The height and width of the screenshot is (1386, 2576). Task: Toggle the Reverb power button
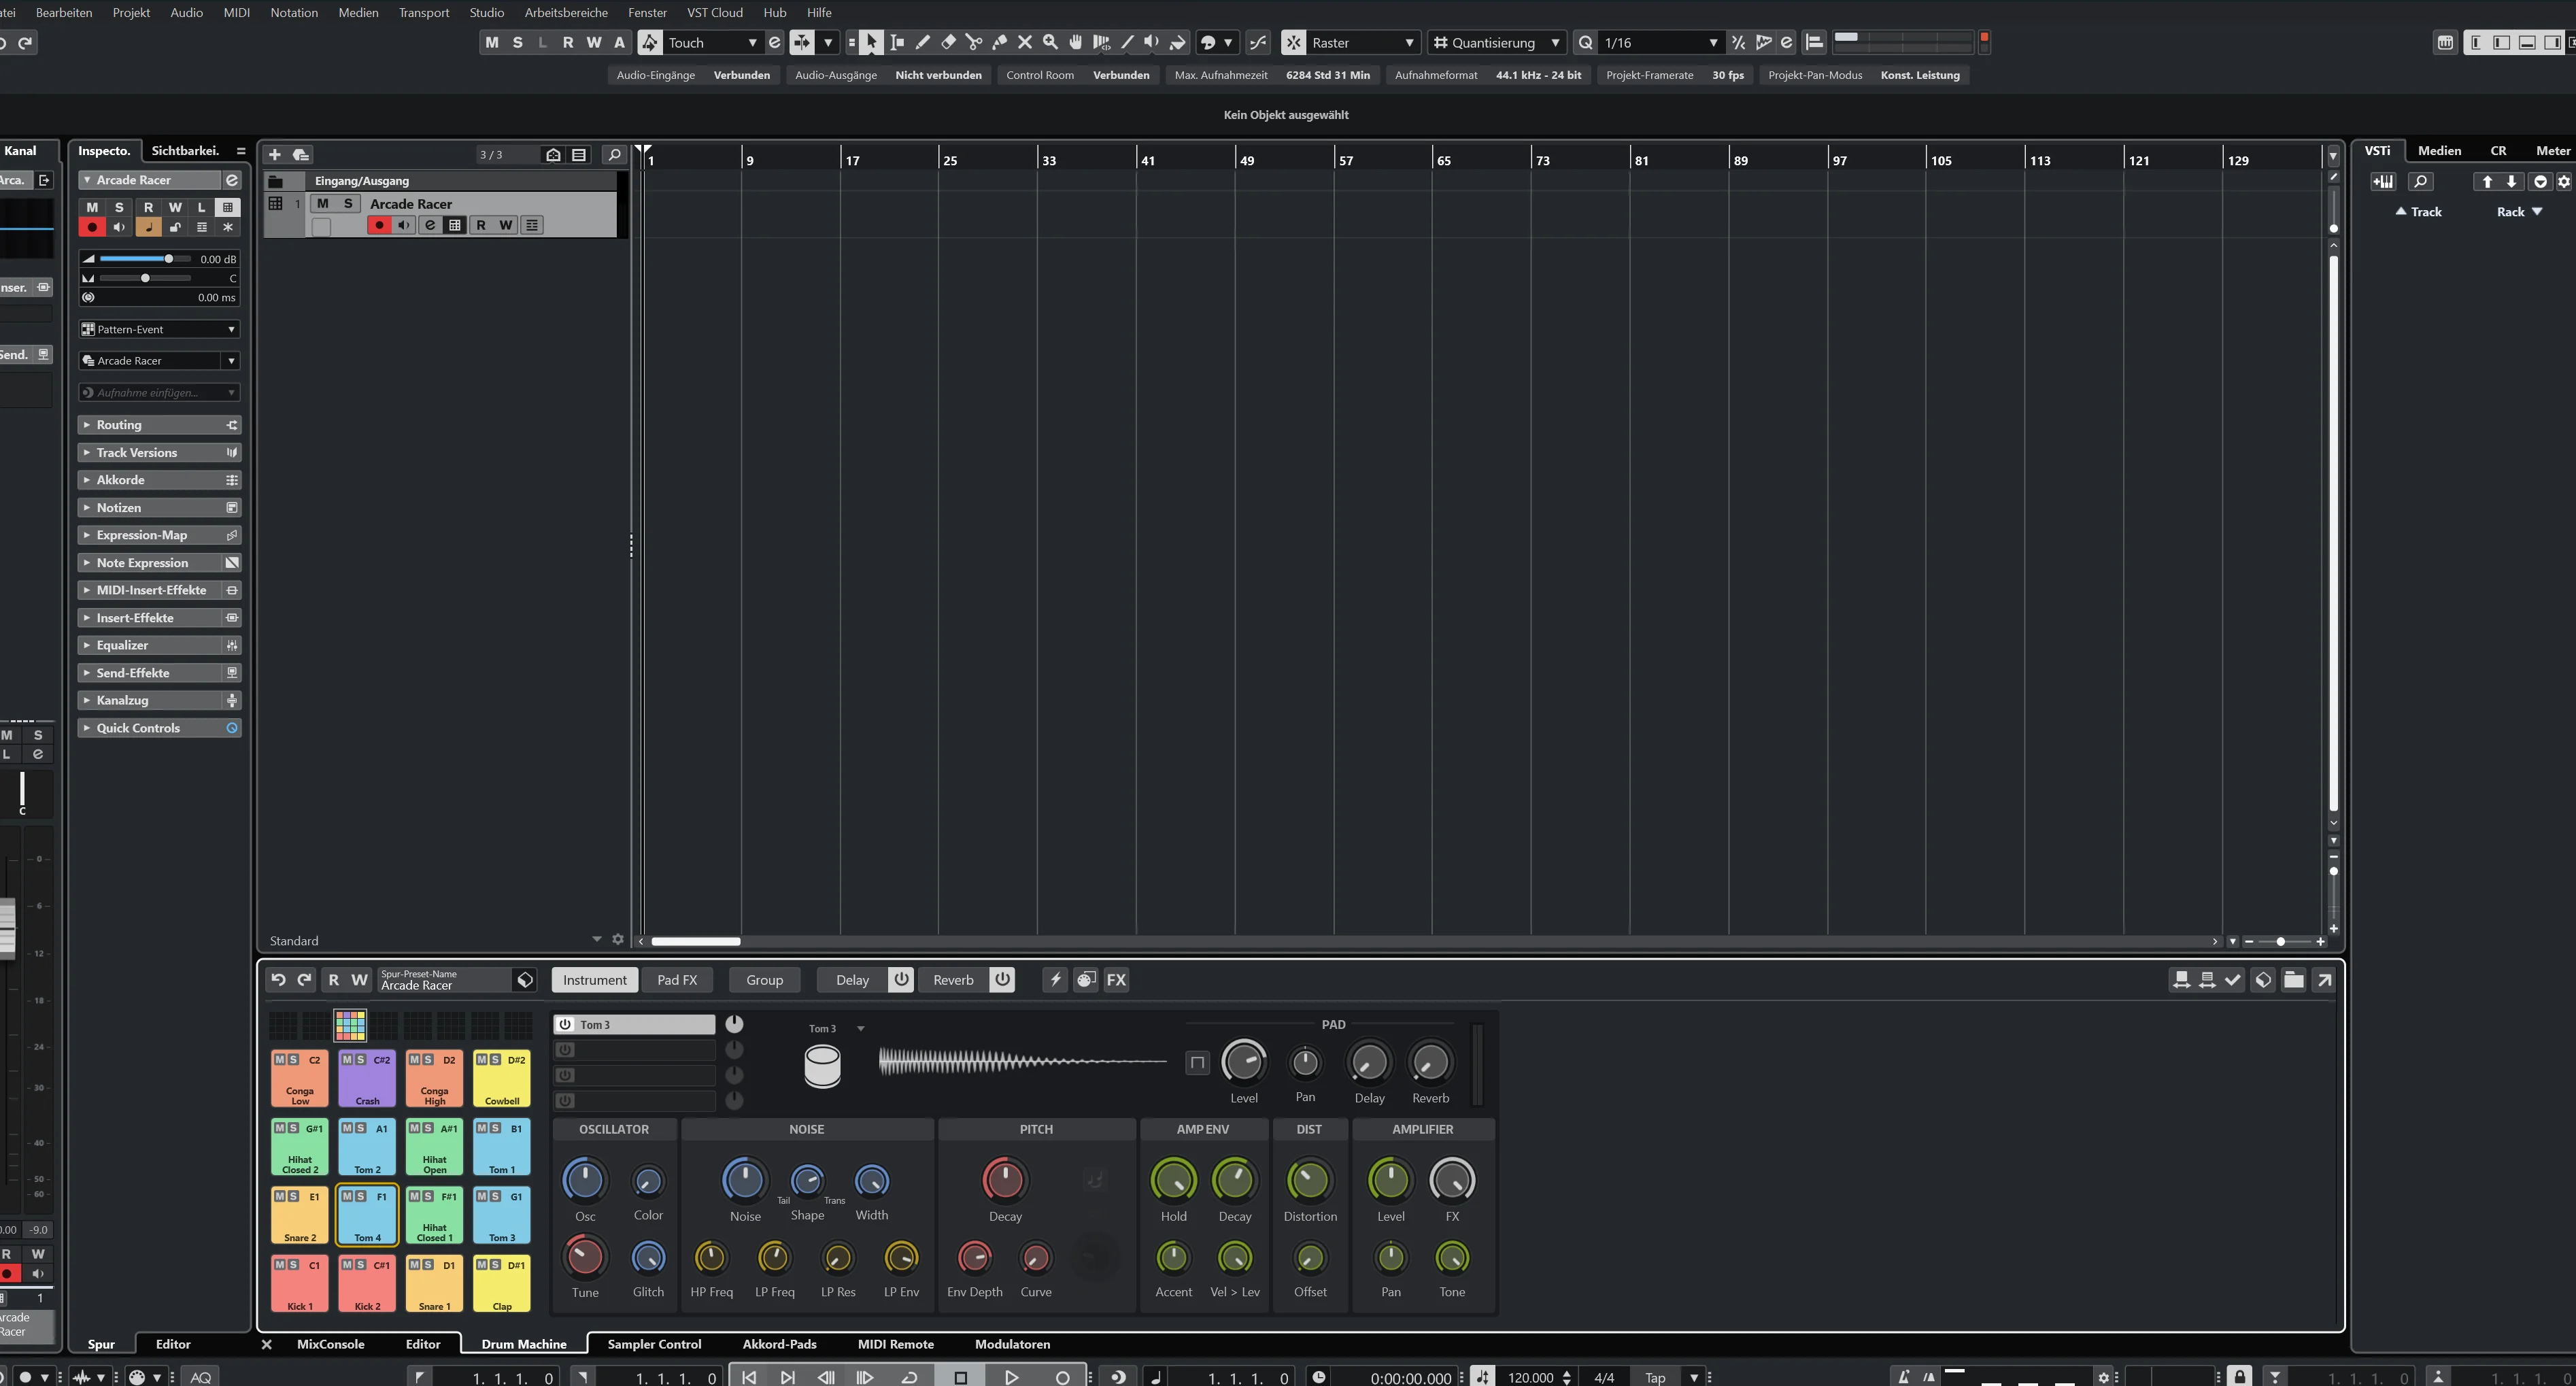coord(1002,980)
